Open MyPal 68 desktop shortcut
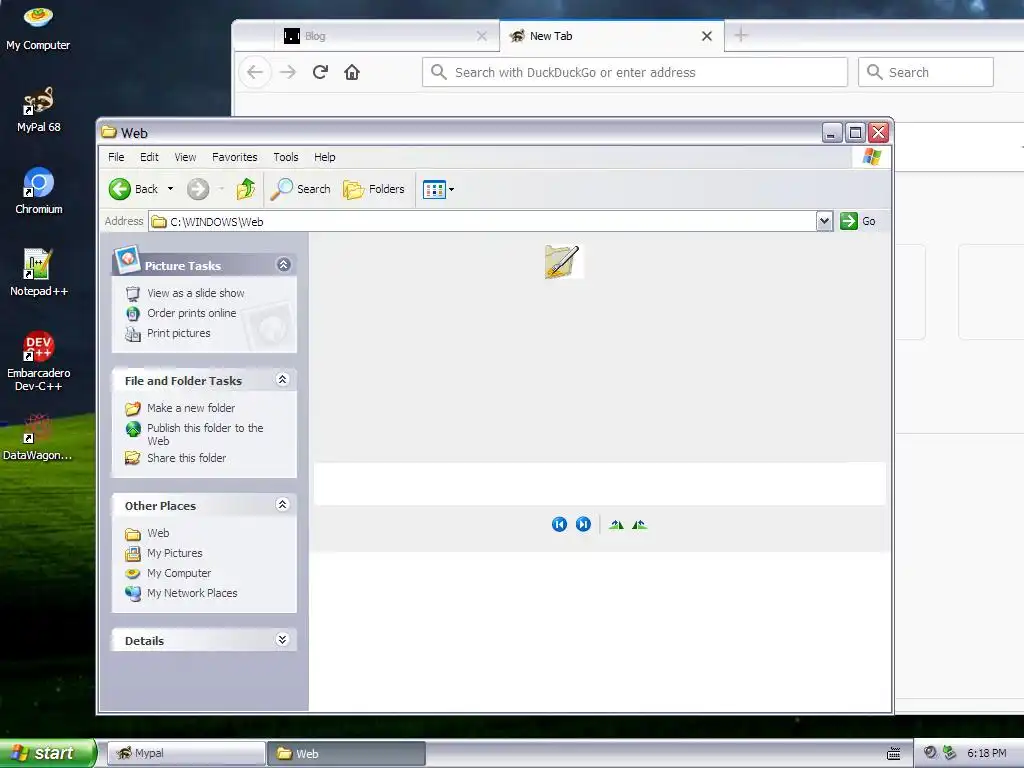Screen dimensions: 1024x768 [x=39, y=109]
